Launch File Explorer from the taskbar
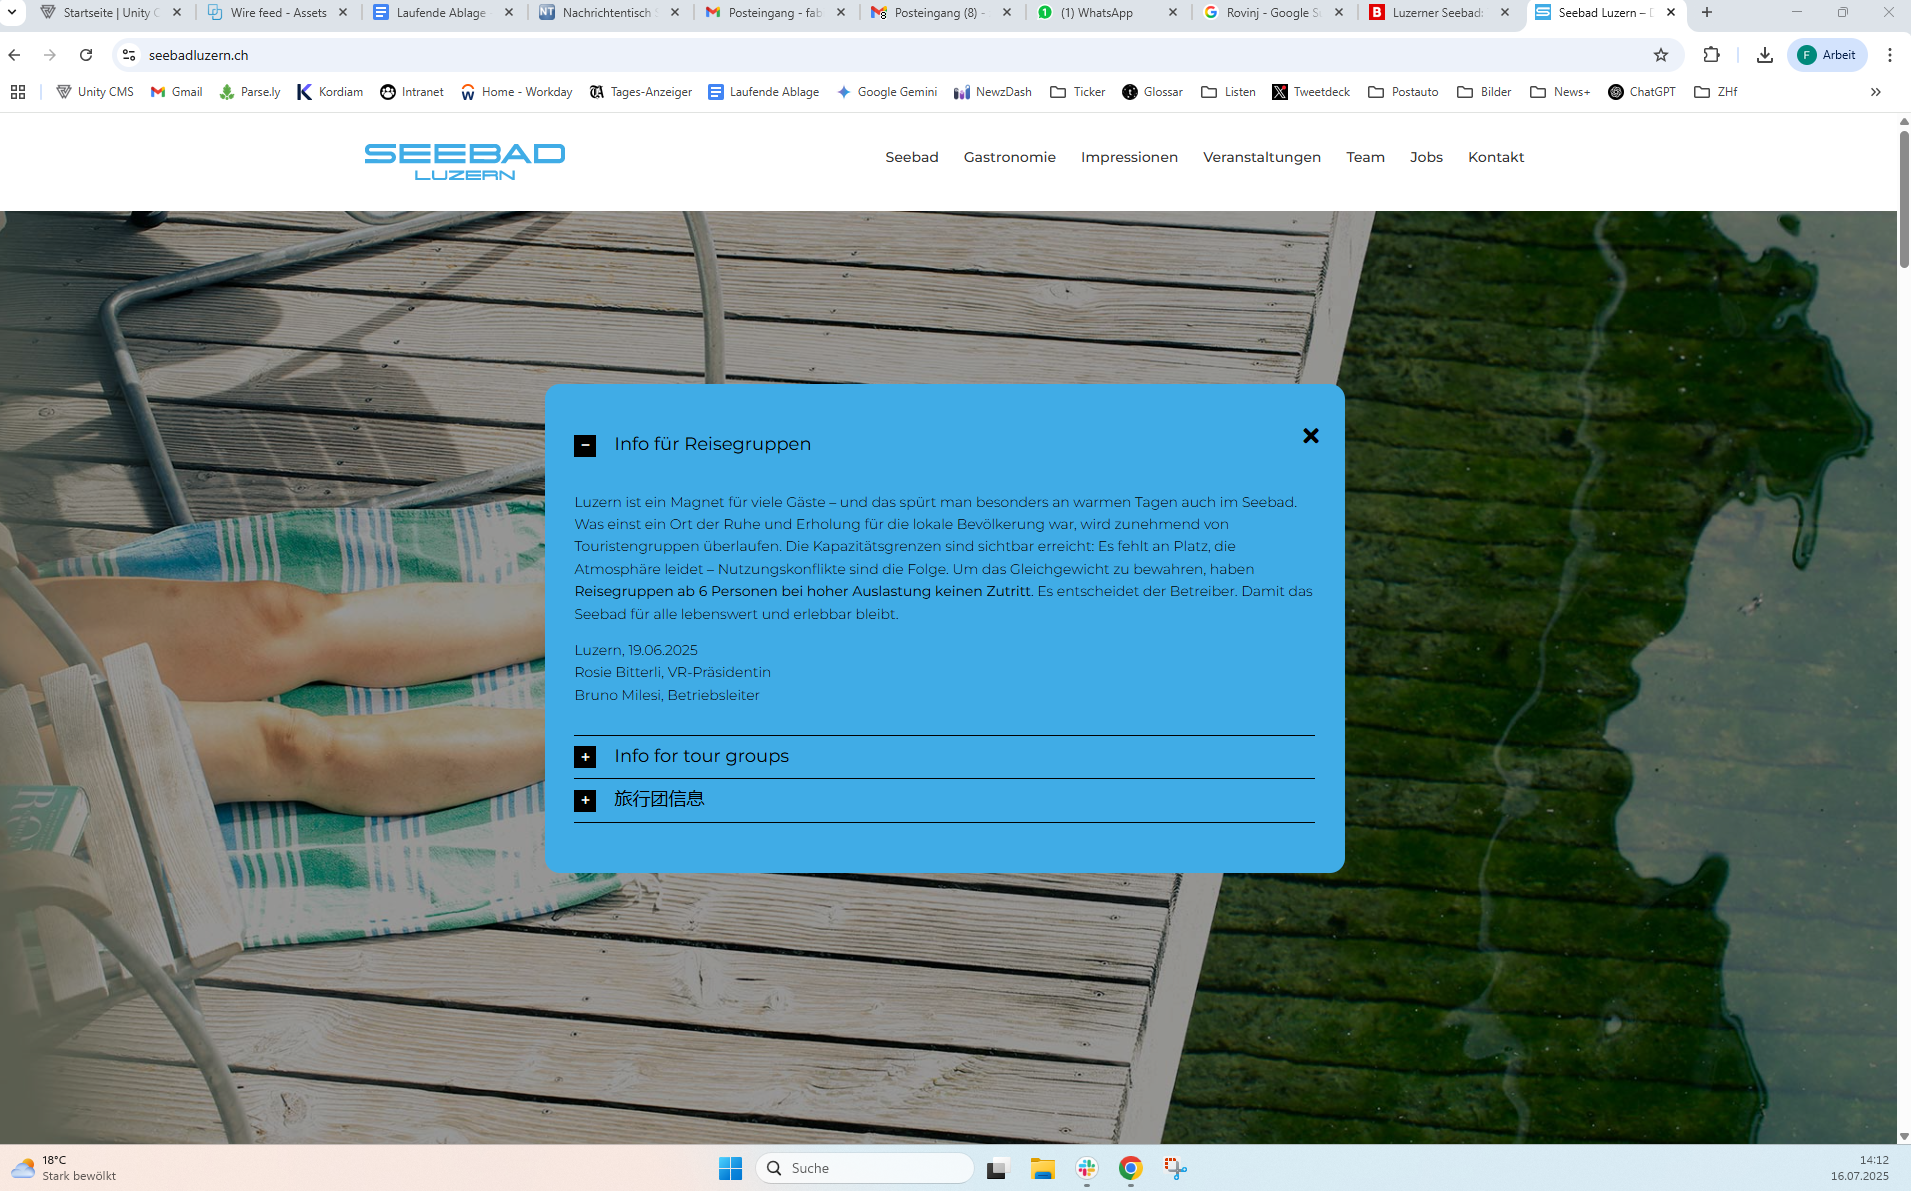 click(1042, 1168)
